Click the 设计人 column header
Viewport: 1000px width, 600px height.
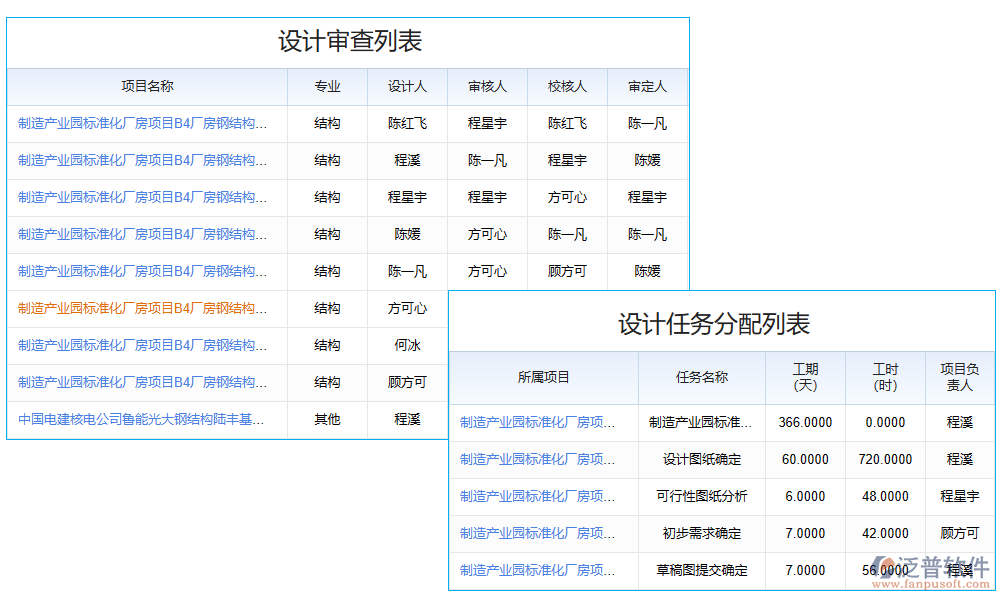click(407, 87)
